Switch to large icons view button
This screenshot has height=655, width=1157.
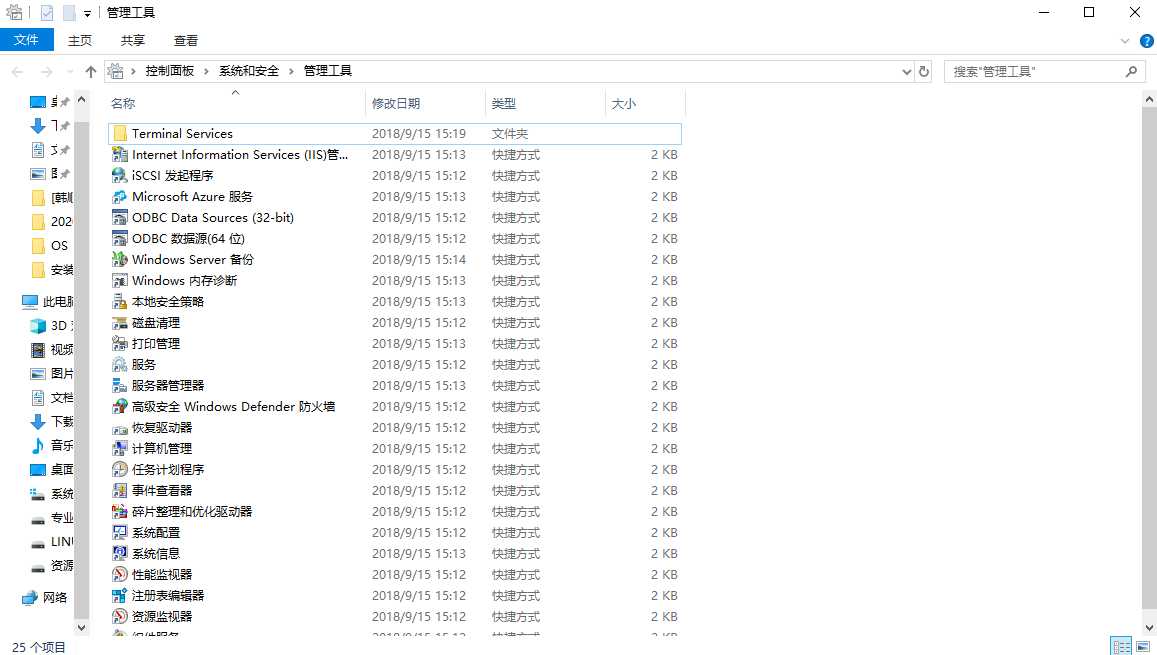[1144, 647]
